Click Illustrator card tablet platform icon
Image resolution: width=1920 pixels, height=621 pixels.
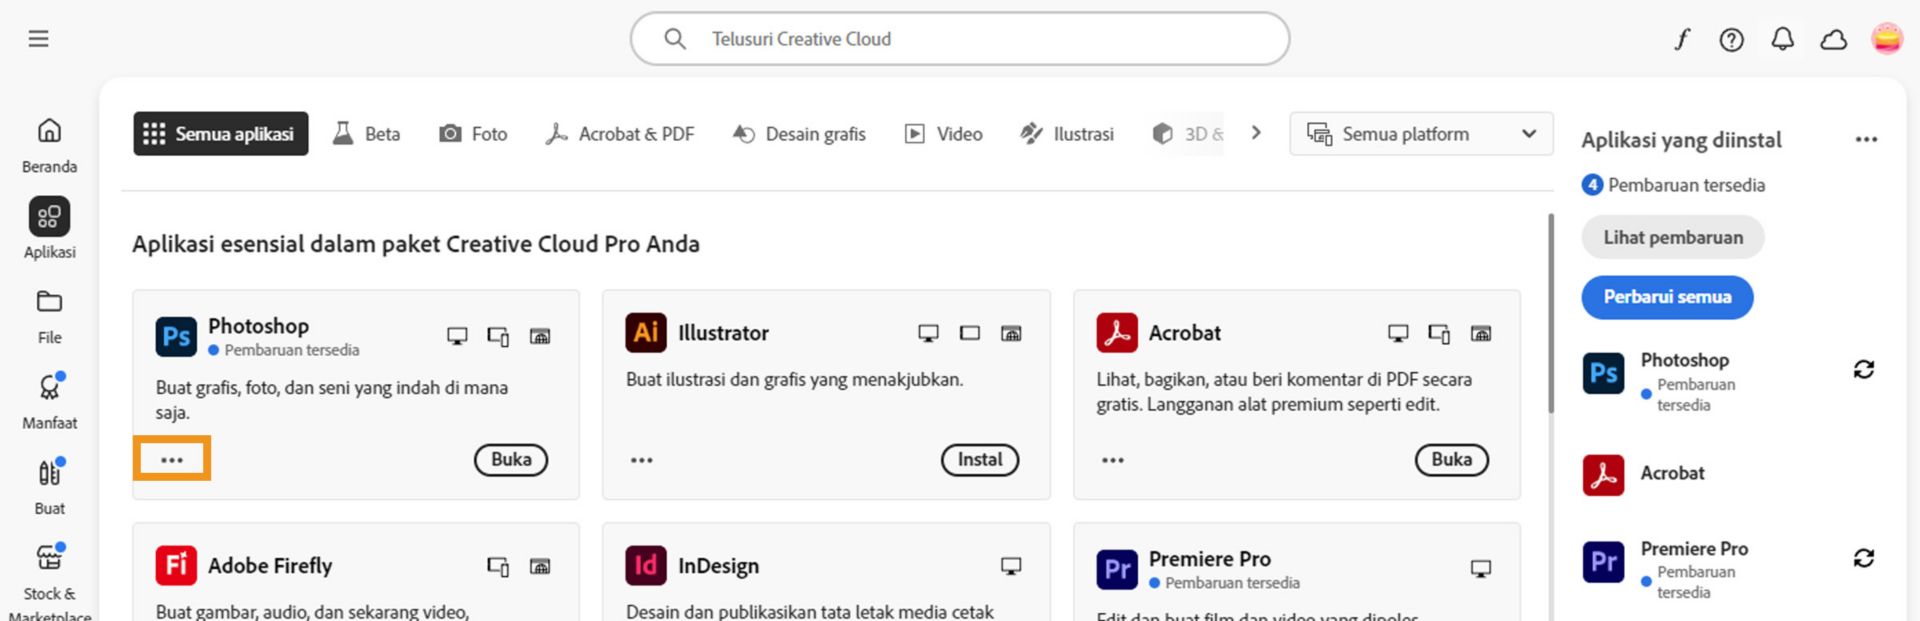970,333
